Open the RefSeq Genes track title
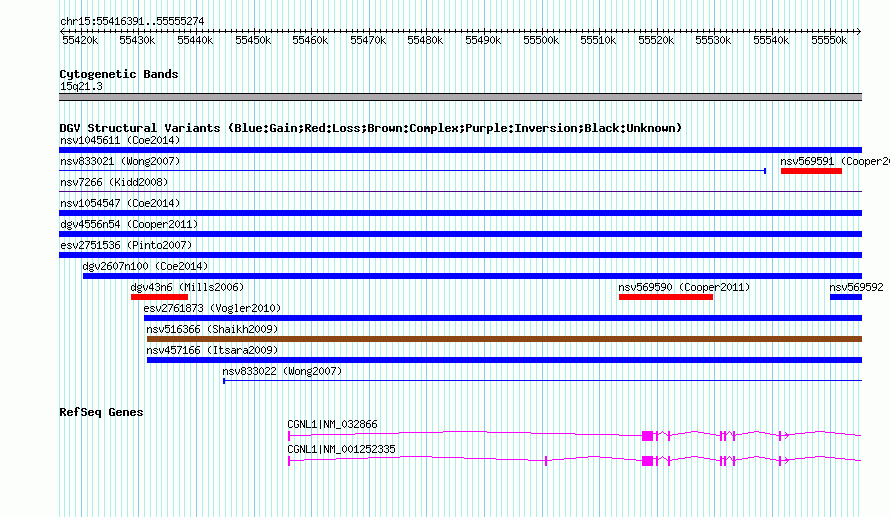Screen dimensions: 890x517 pyautogui.click(x=101, y=412)
